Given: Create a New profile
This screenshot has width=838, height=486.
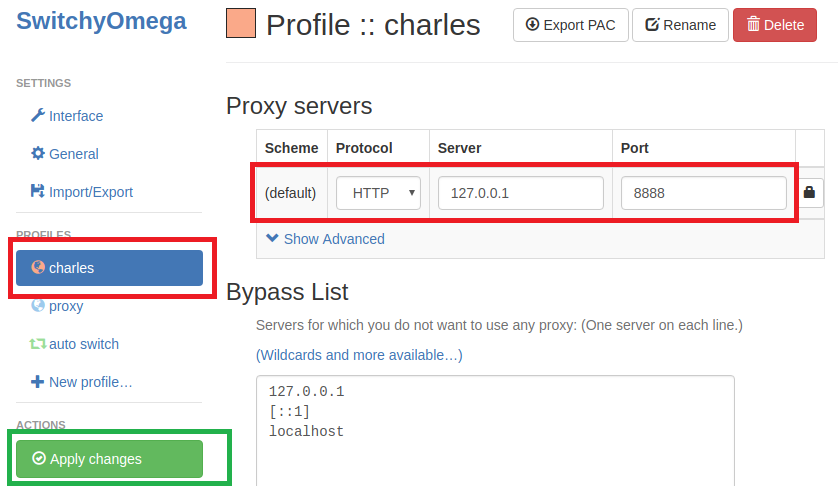Looking at the screenshot, I should pos(81,382).
